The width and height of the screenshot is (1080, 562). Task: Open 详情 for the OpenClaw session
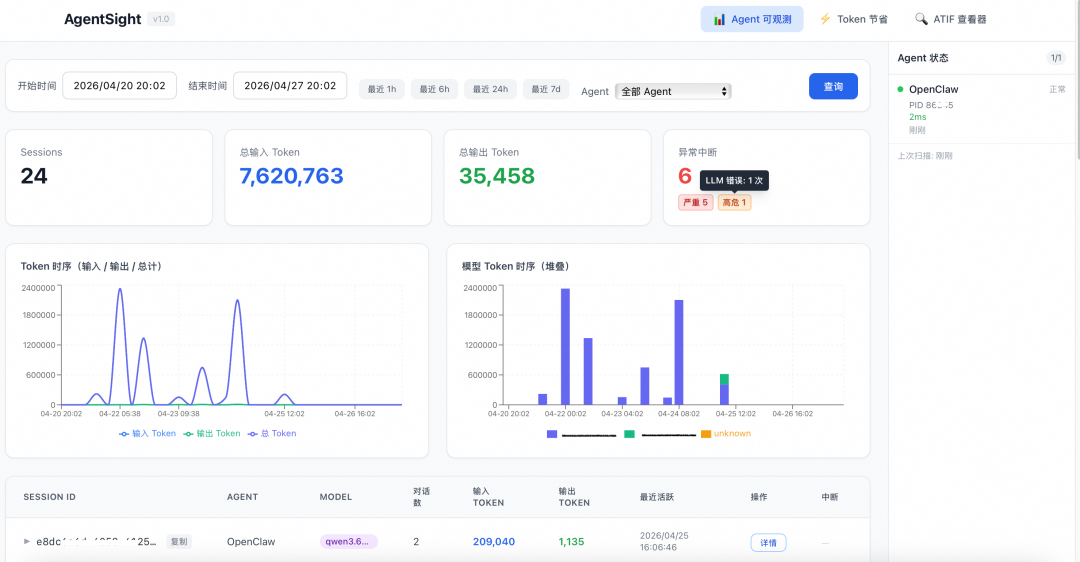768,543
